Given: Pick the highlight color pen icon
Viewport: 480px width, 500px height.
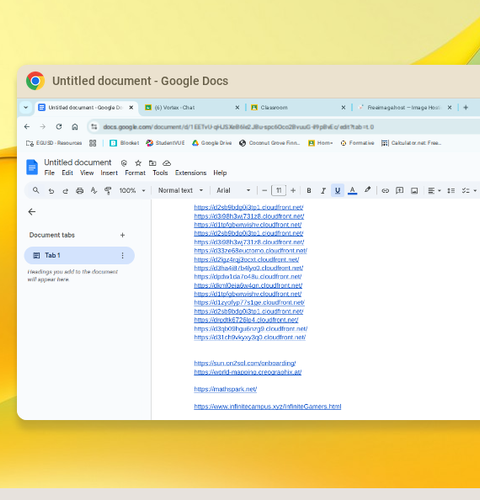Looking at the screenshot, I should click(x=367, y=190).
